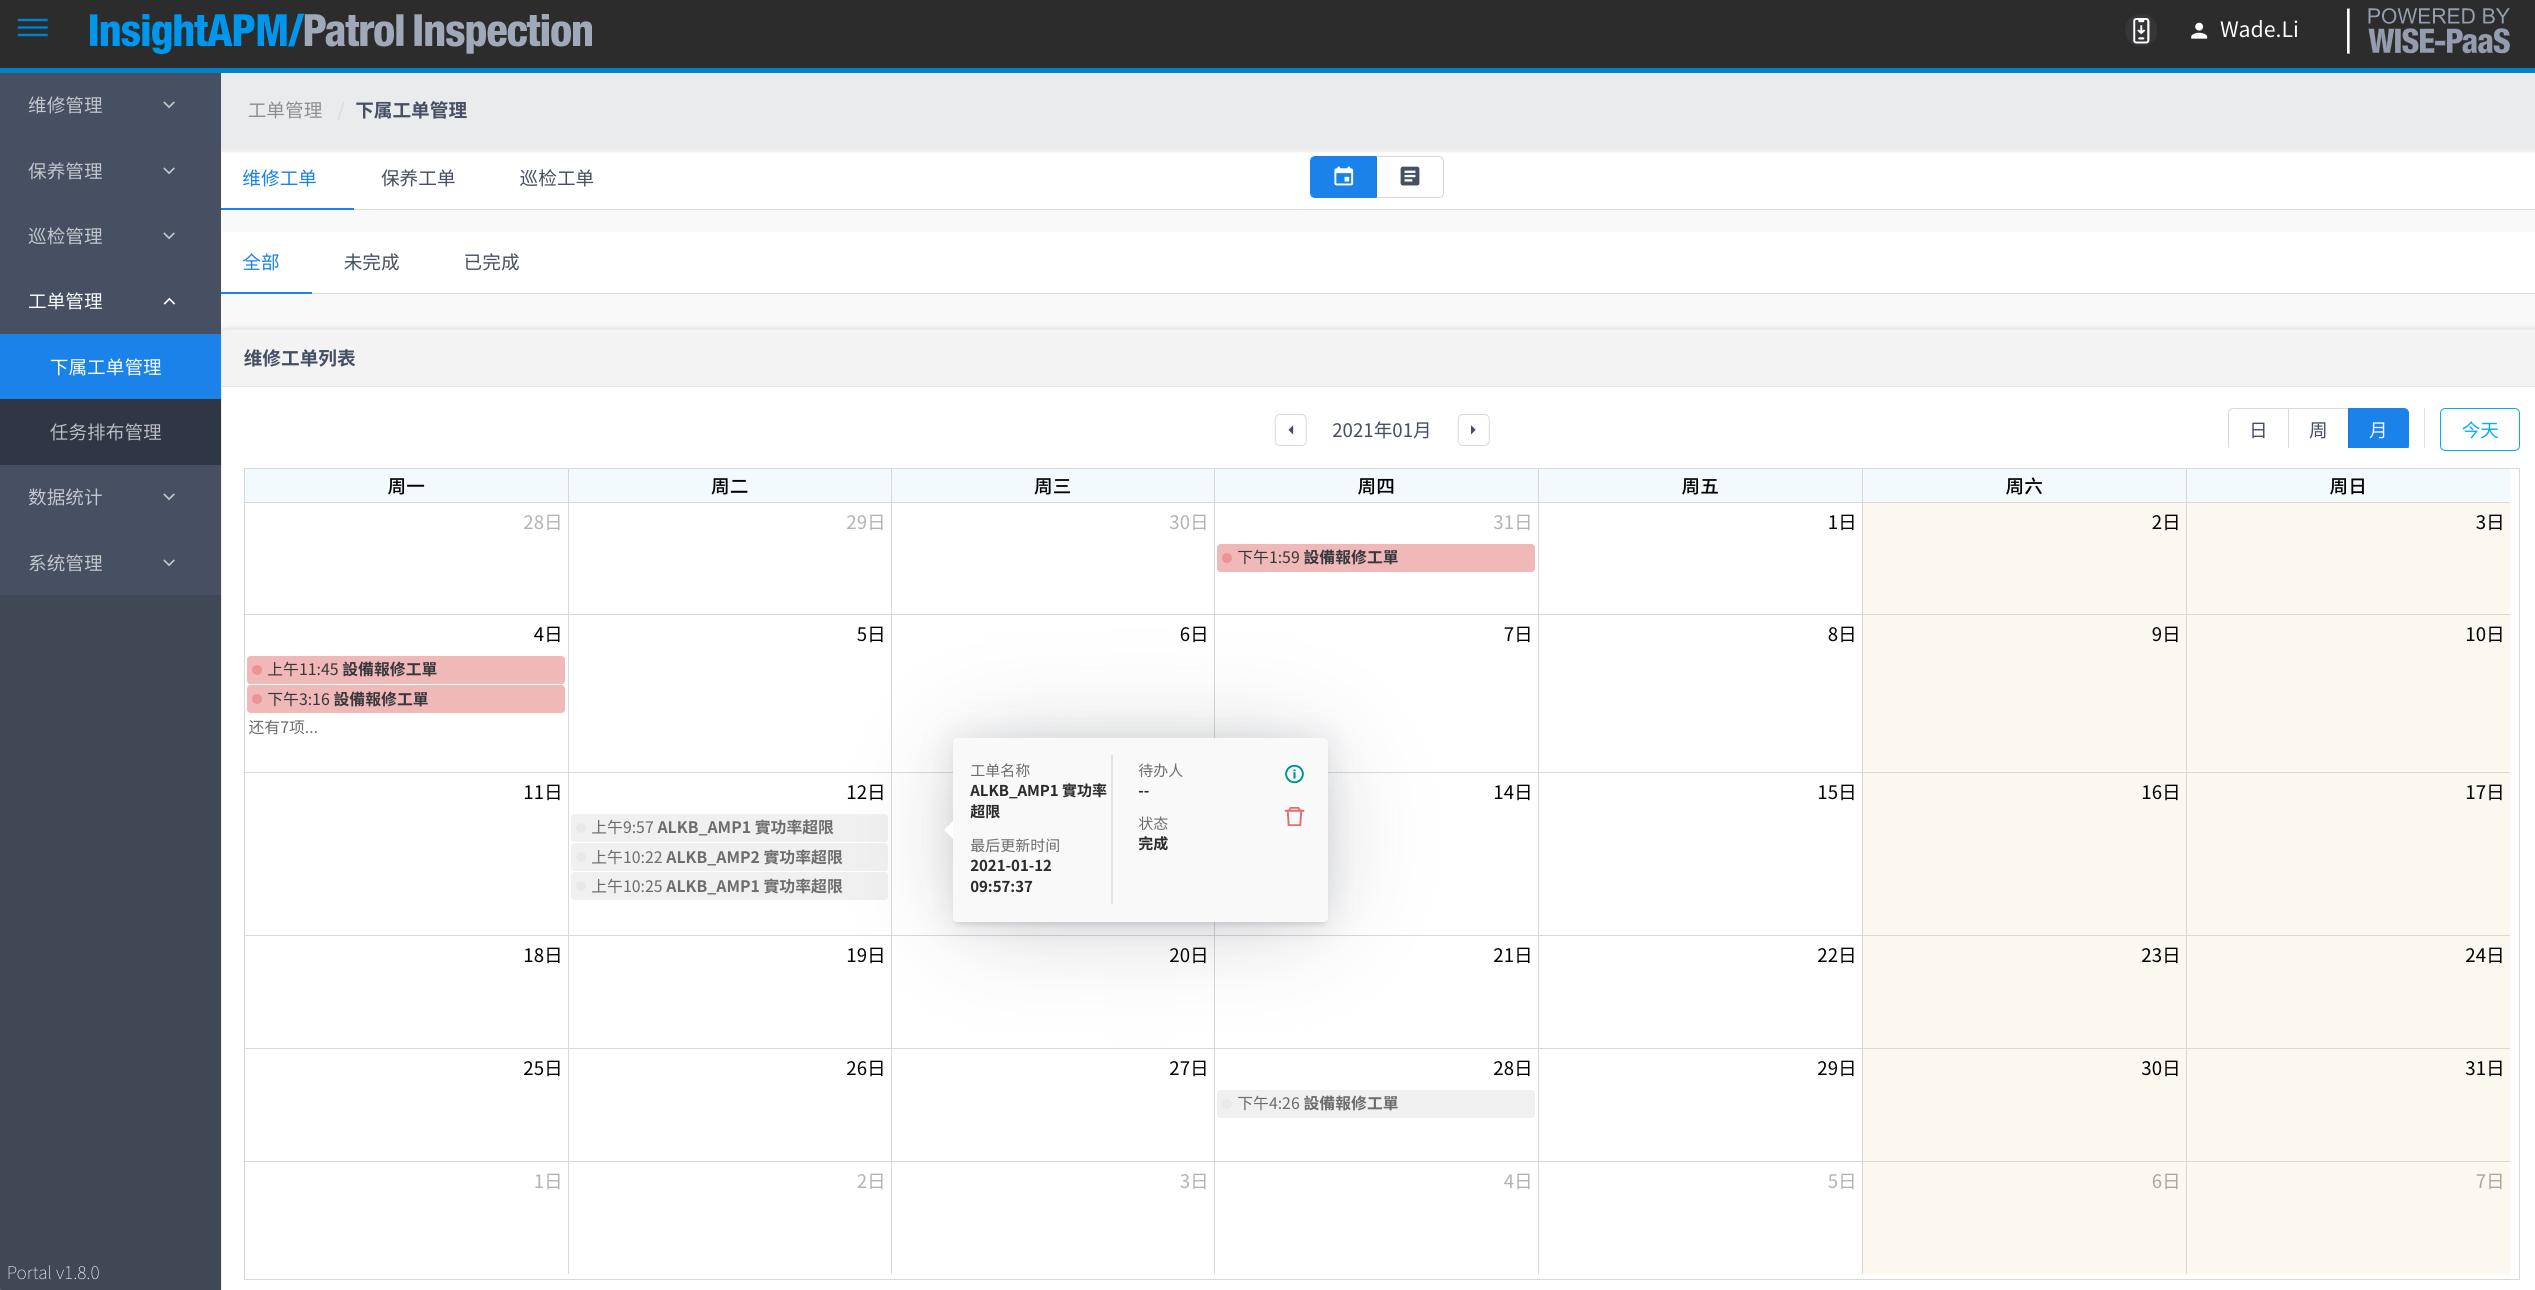The width and height of the screenshot is (2535, 1290).
Task: Click the 今天 button
Action: click(2478, 430)
